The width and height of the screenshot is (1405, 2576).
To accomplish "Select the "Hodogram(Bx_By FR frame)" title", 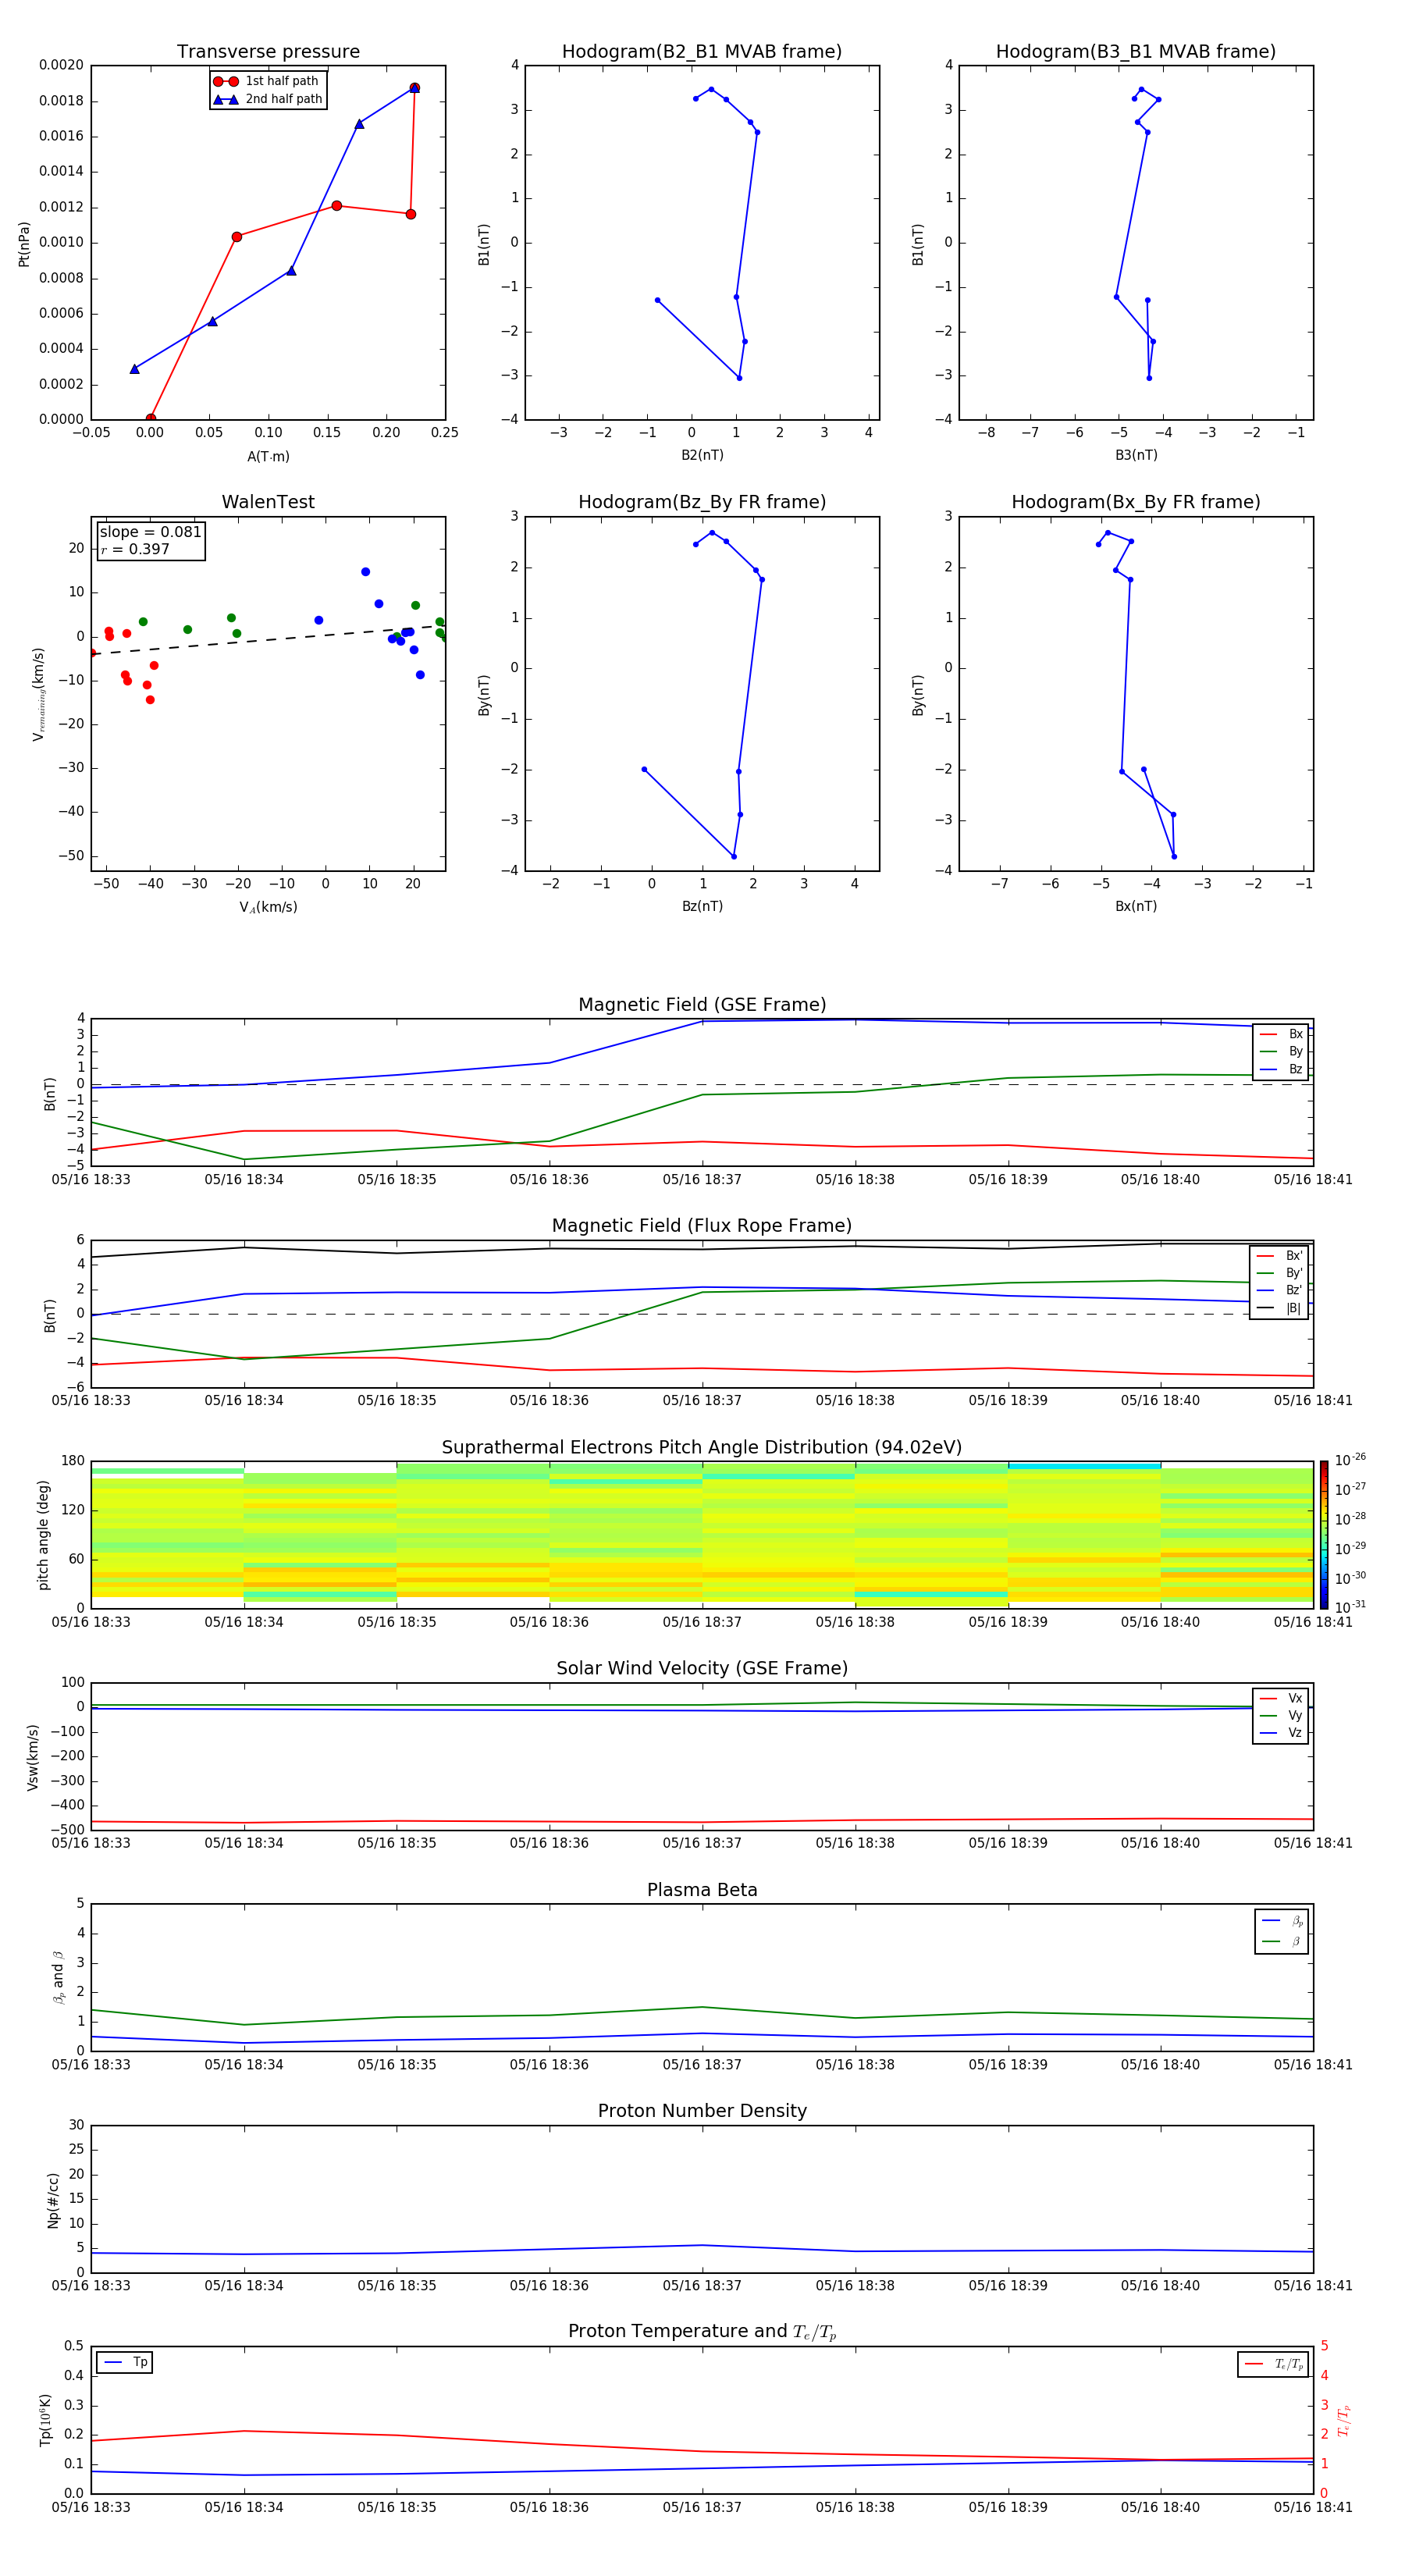I will point(1136,502).
